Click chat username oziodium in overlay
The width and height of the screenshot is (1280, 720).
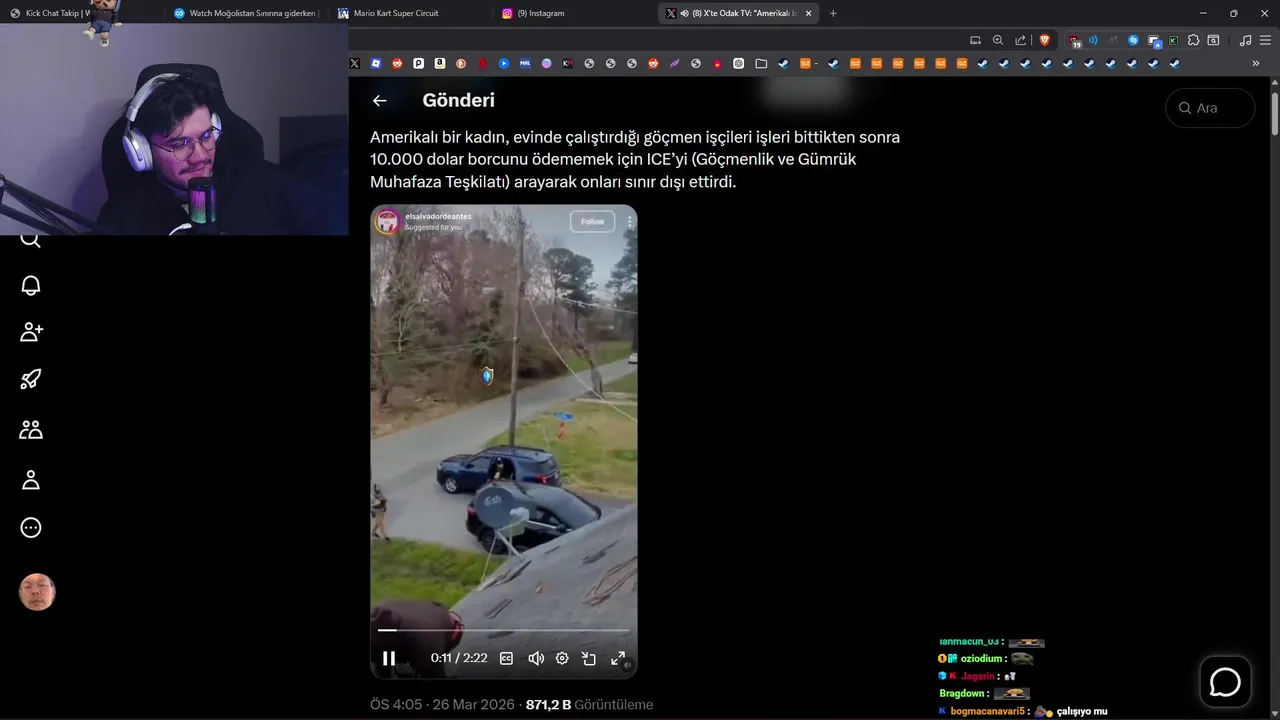981,659
